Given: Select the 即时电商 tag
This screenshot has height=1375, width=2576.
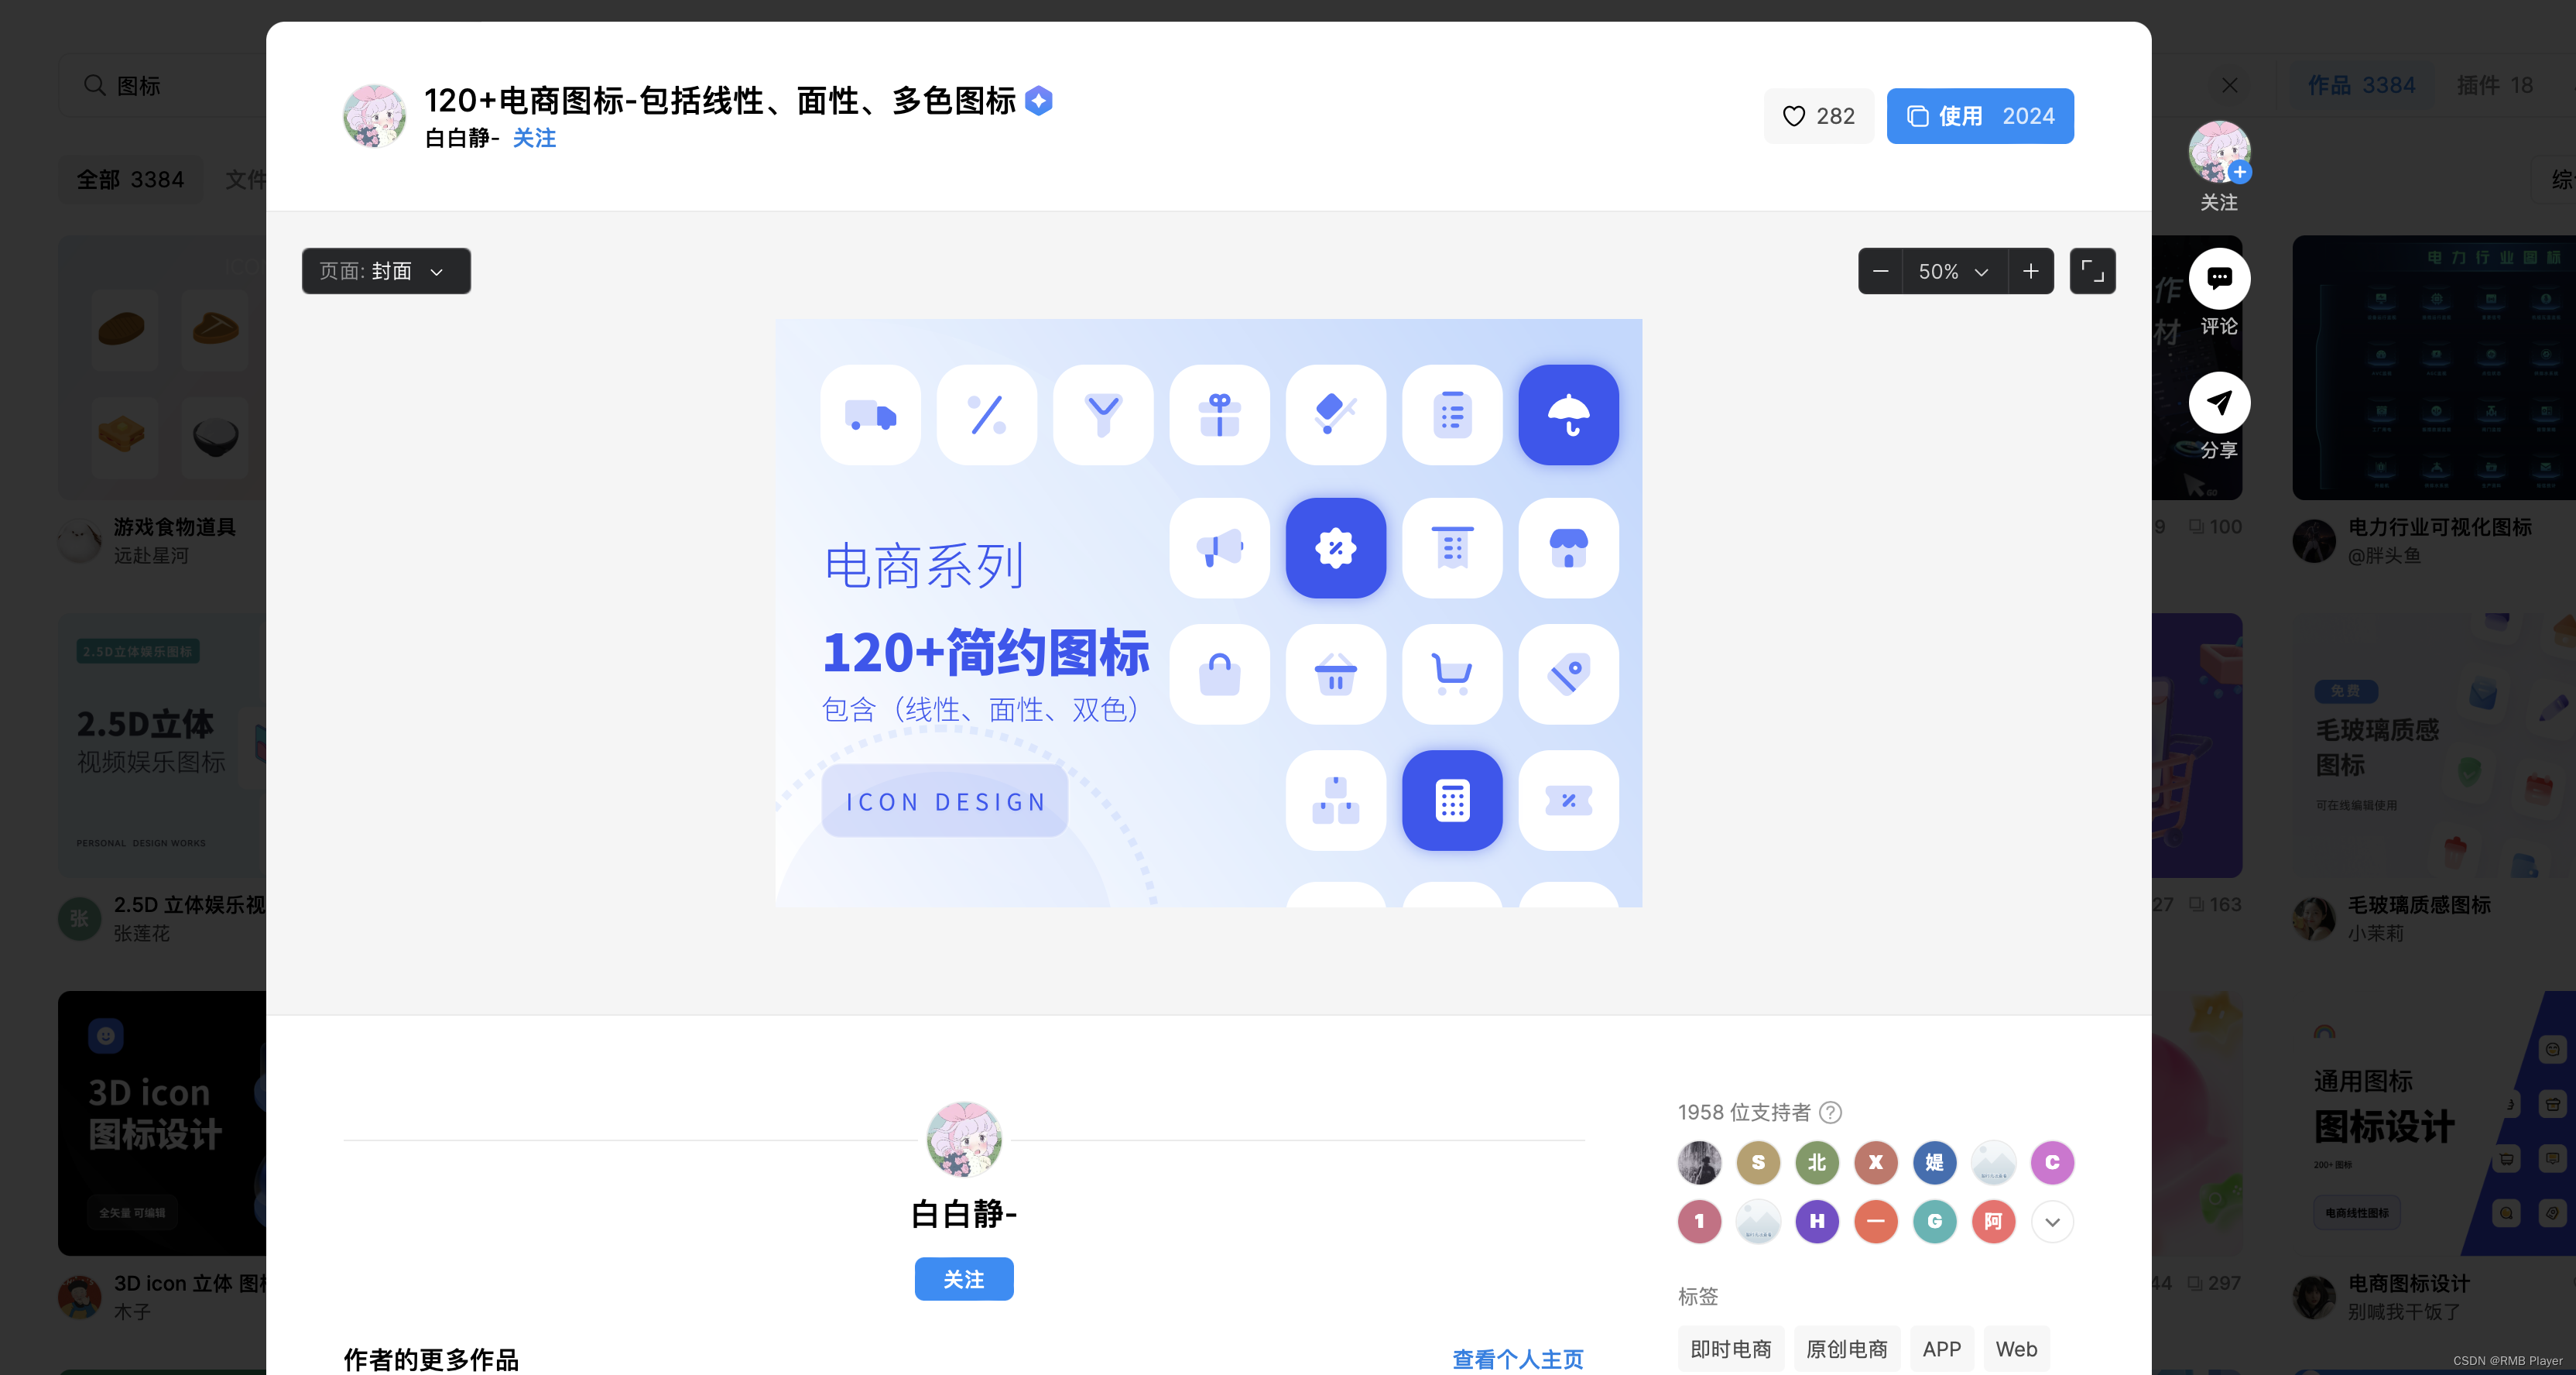Looking at the screenshot, I should (1730, 1349).
